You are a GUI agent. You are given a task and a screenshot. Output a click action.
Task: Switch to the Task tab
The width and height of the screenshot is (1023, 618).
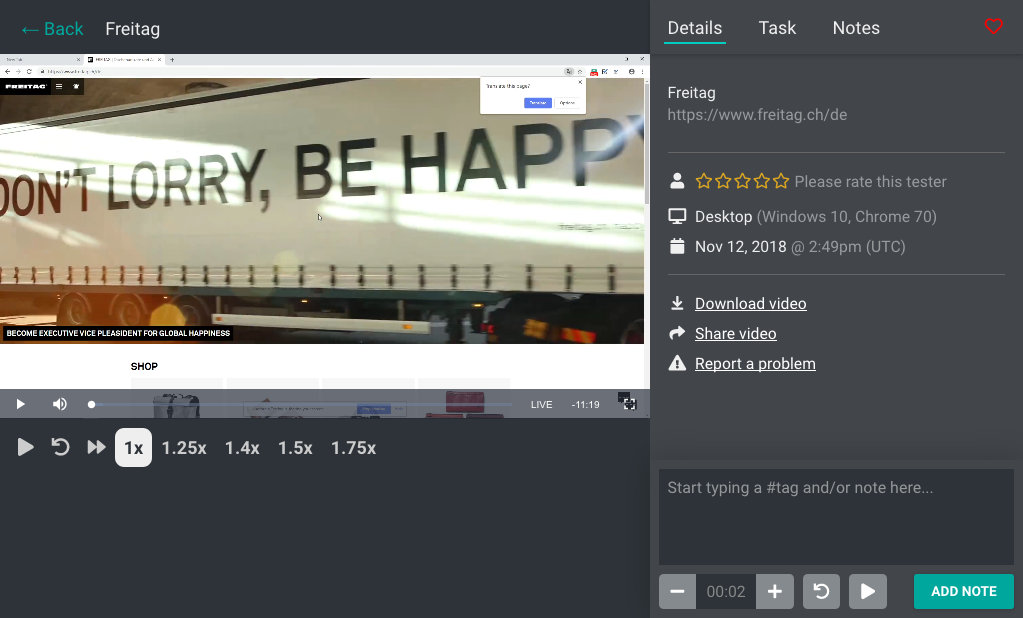click(777, 28)
